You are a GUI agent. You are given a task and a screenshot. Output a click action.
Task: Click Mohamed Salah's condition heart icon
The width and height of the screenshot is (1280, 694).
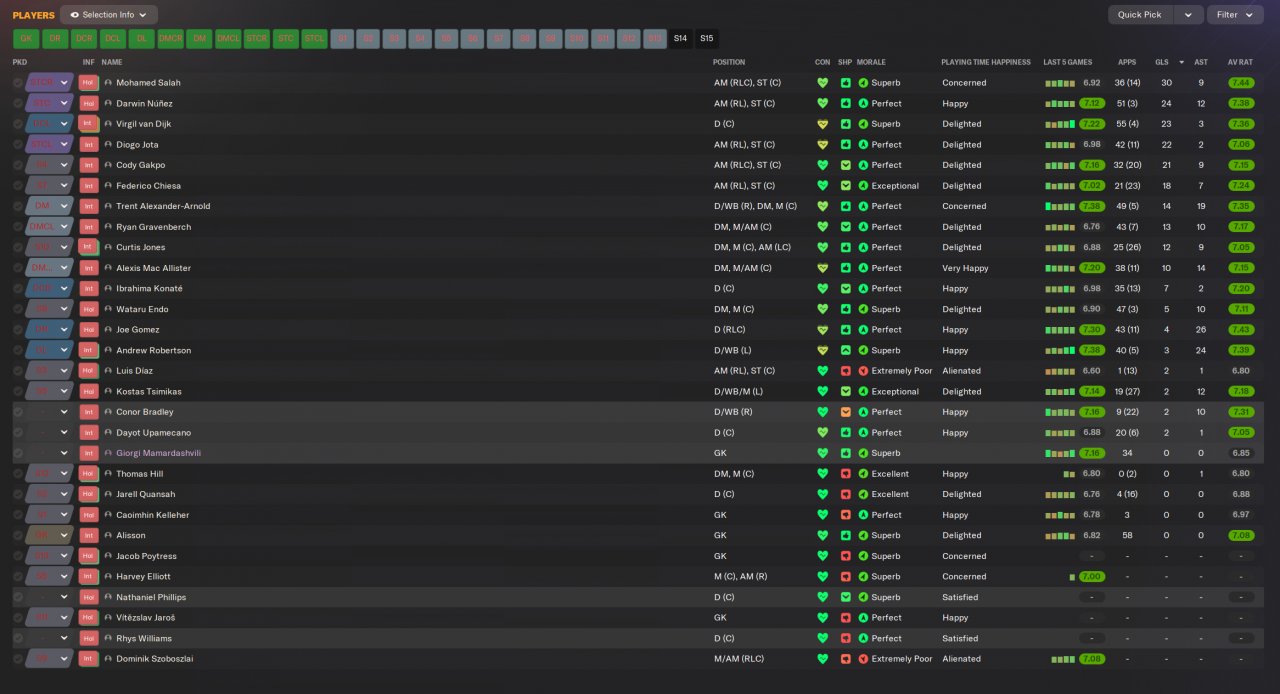pyautogui.click(x=823, y=83)
